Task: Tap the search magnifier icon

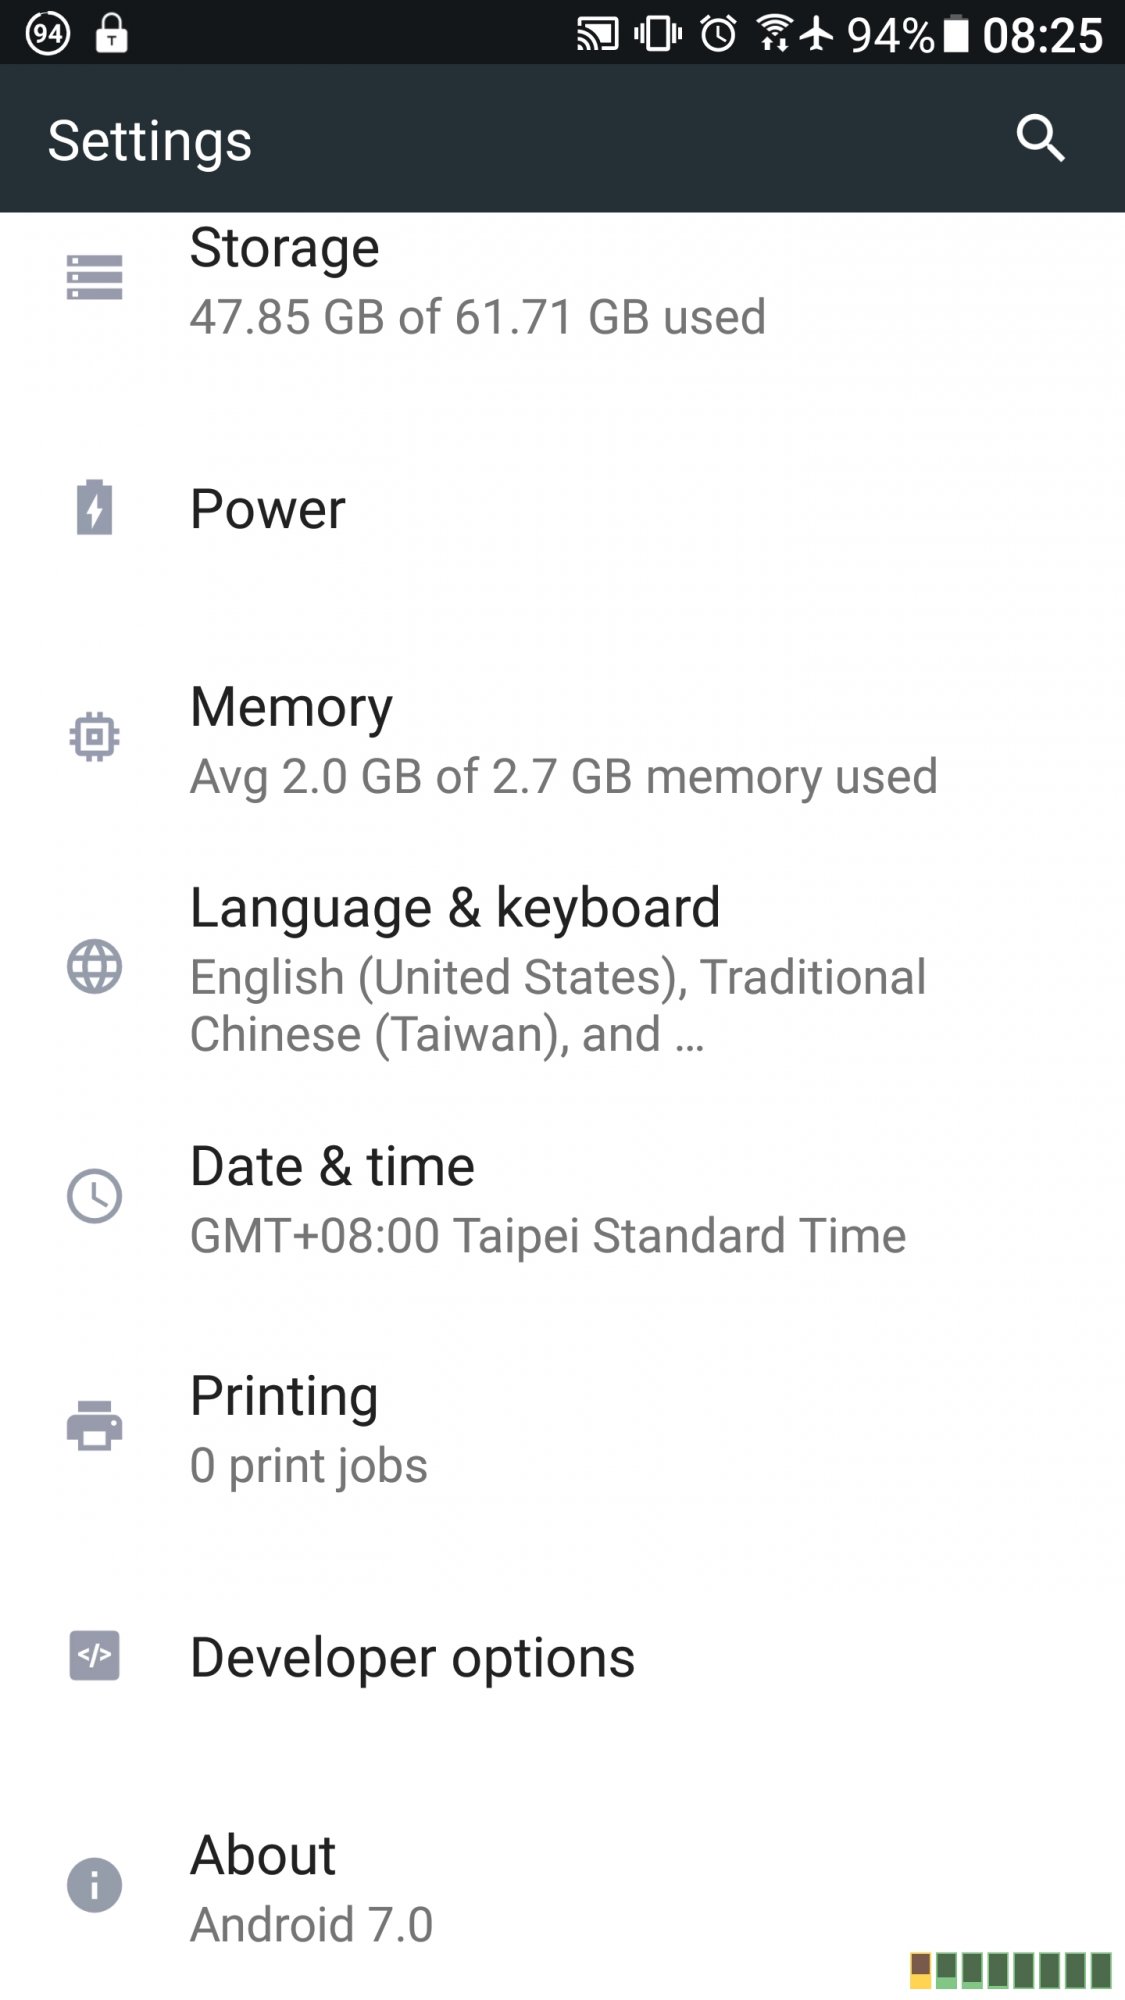Action: point(1040,138)
